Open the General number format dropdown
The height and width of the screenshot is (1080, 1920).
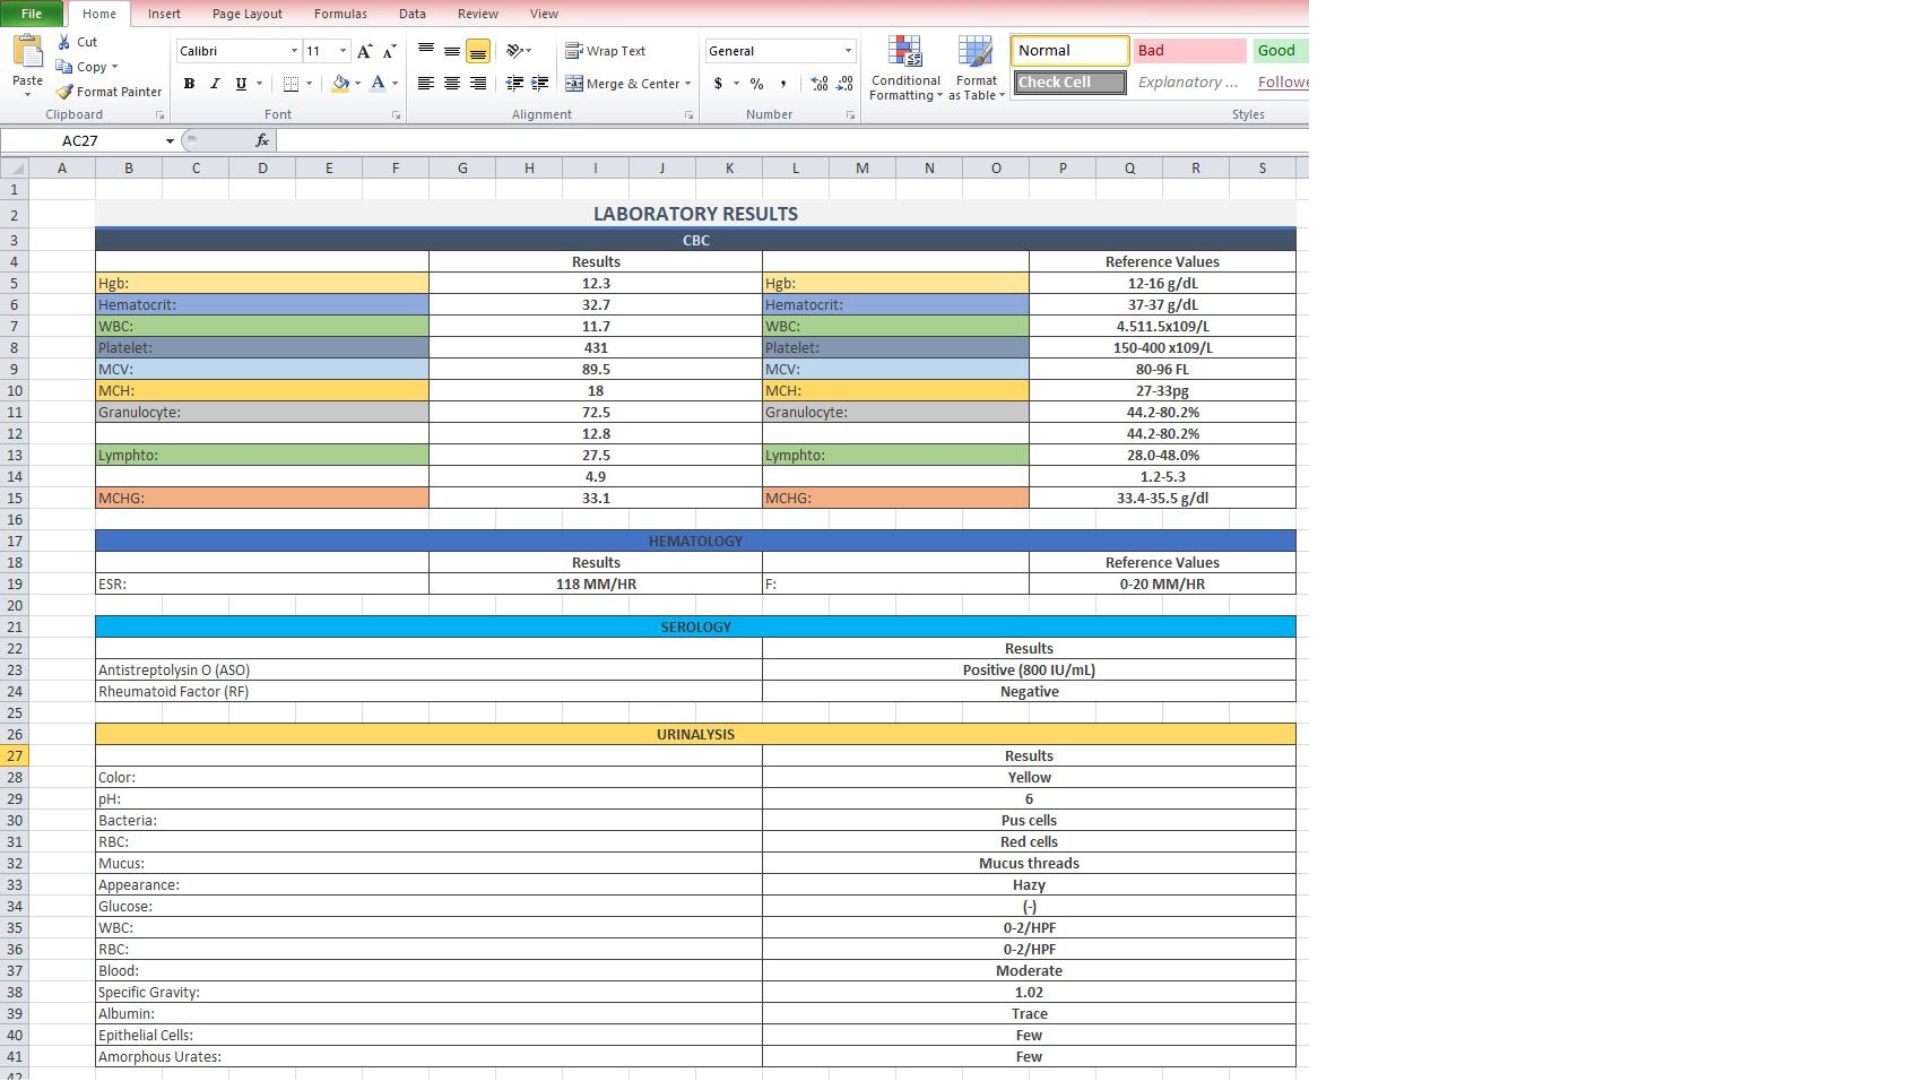point(848,51)
